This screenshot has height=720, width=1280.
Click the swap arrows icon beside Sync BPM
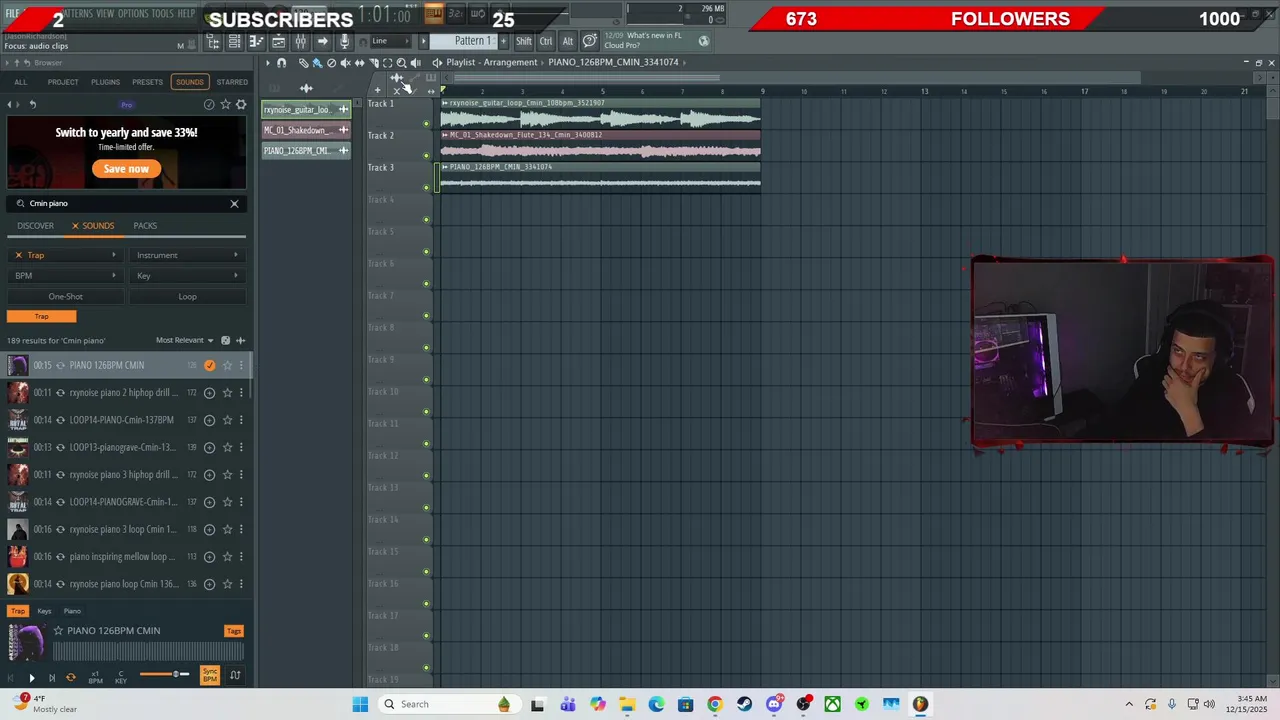pyautogui.click(x=235, y=676)
